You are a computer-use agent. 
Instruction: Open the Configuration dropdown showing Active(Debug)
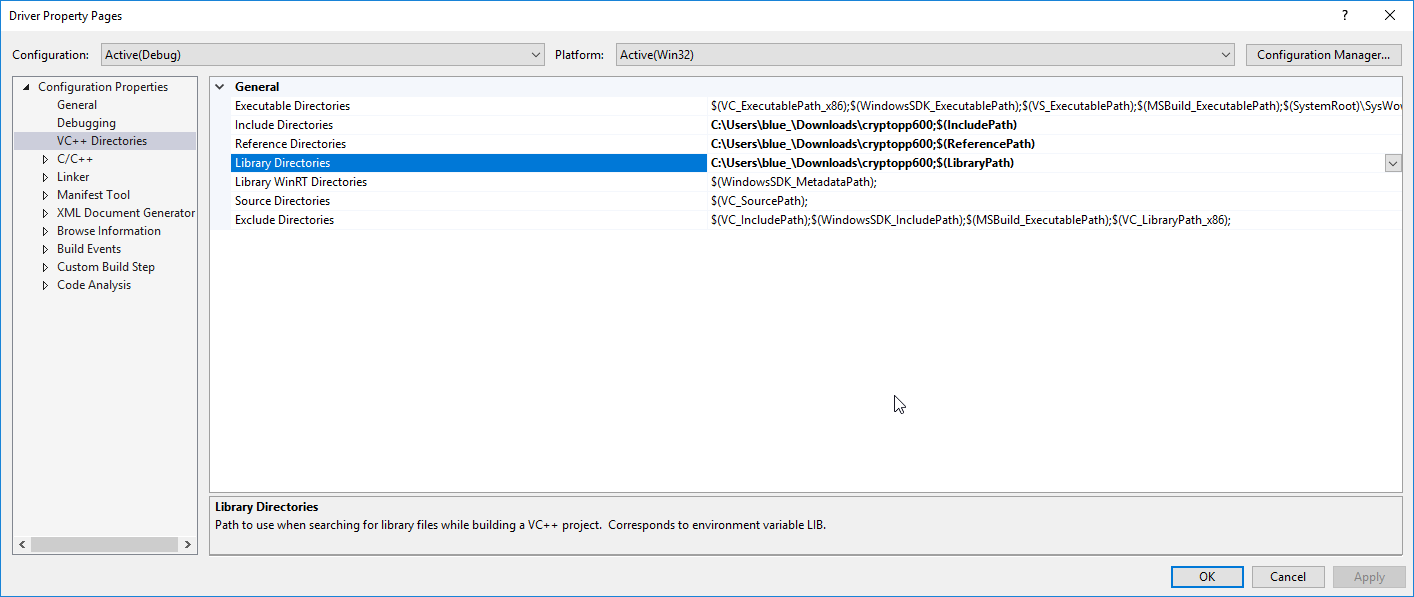click(x=534, y=55)
